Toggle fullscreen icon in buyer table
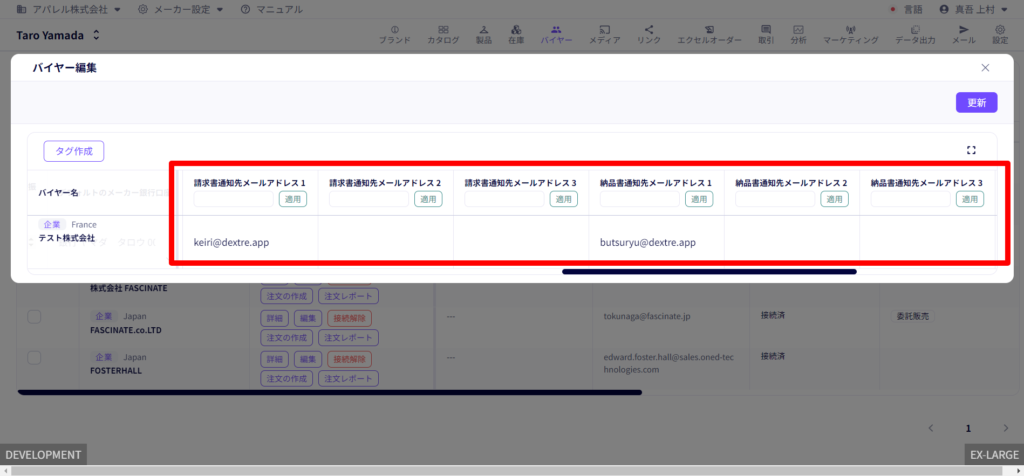This screenshot has width=1024, height=476. pyautogui.click(x=971, y=150)
